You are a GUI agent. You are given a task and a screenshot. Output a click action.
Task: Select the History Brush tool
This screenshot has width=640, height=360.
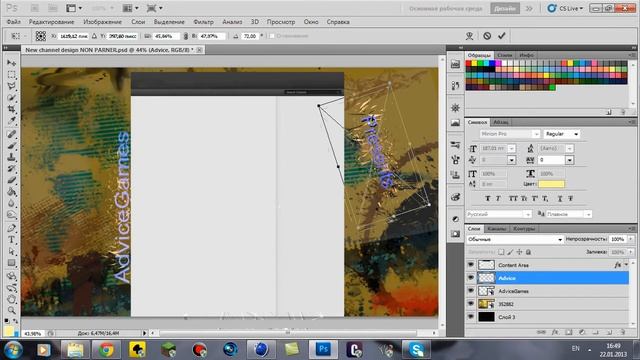11,169
